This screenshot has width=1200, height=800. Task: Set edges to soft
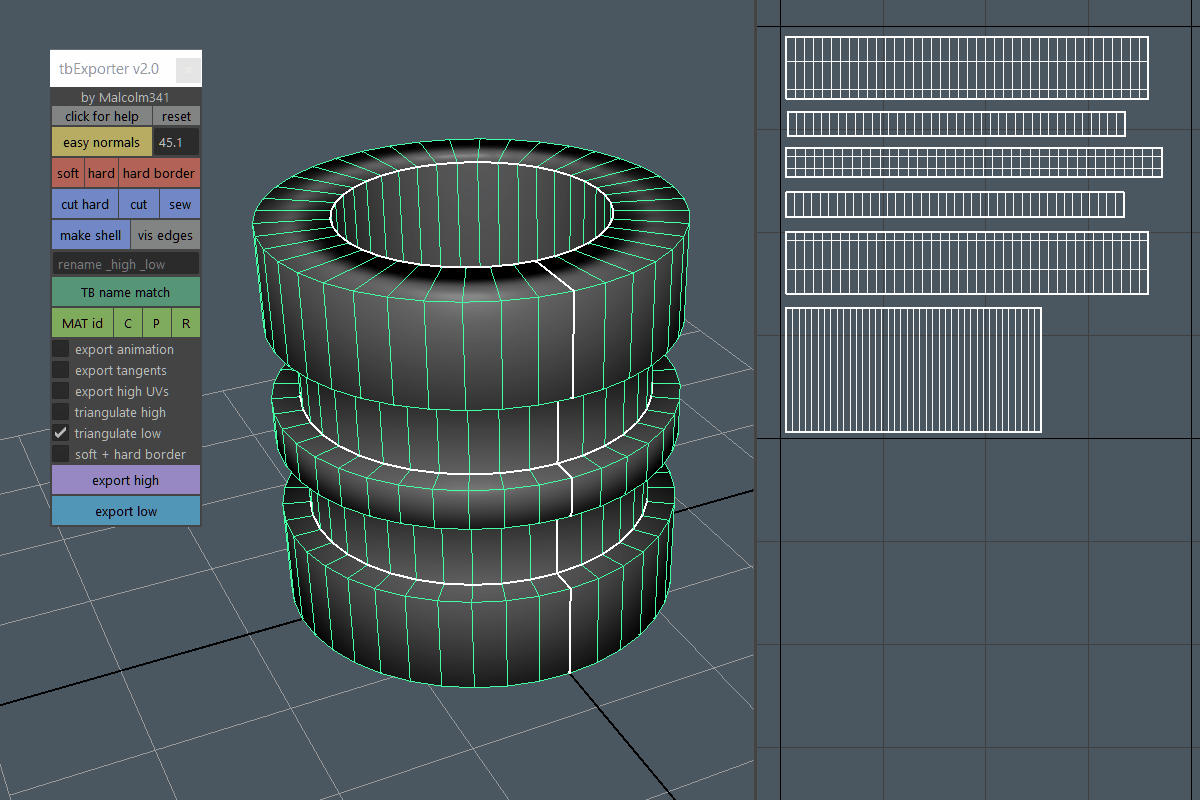click(x=67, y=173)
